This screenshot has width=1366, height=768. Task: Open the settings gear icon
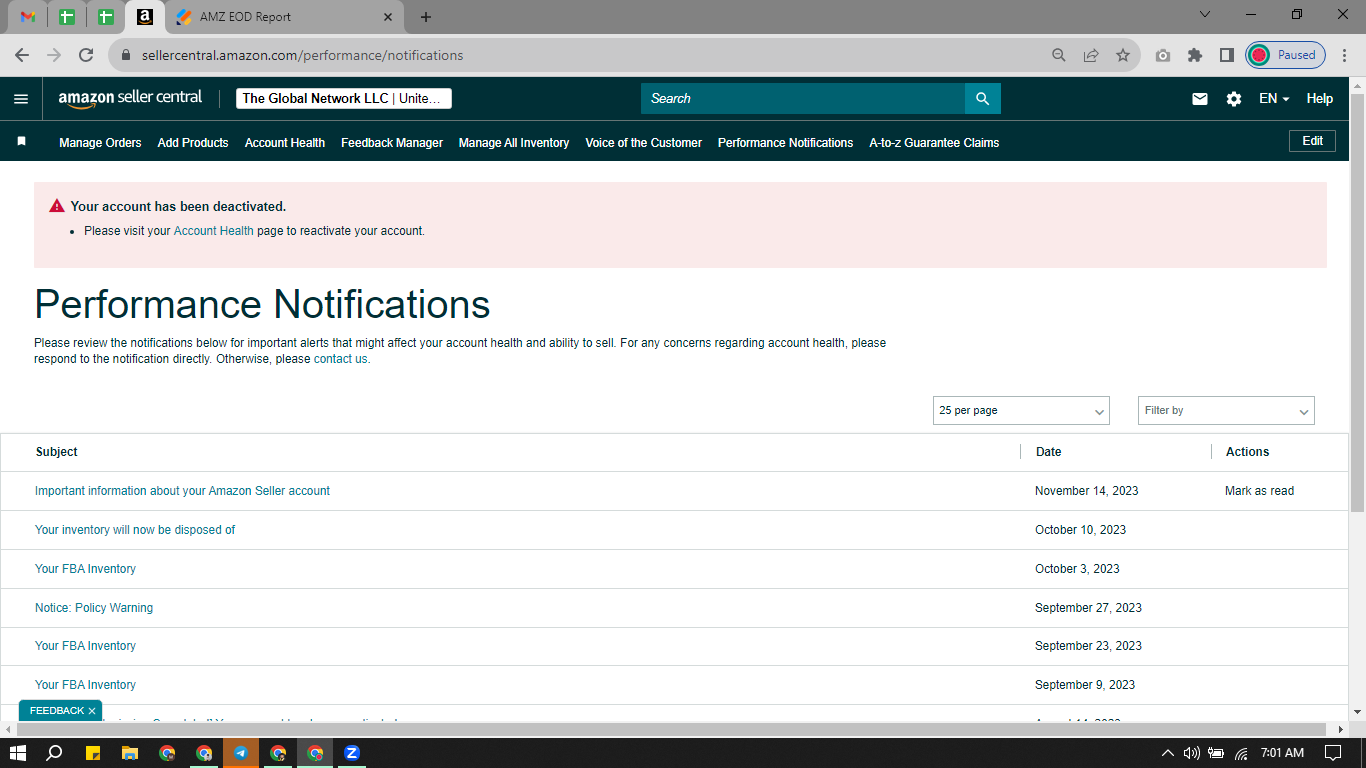tap(1234, 99)
